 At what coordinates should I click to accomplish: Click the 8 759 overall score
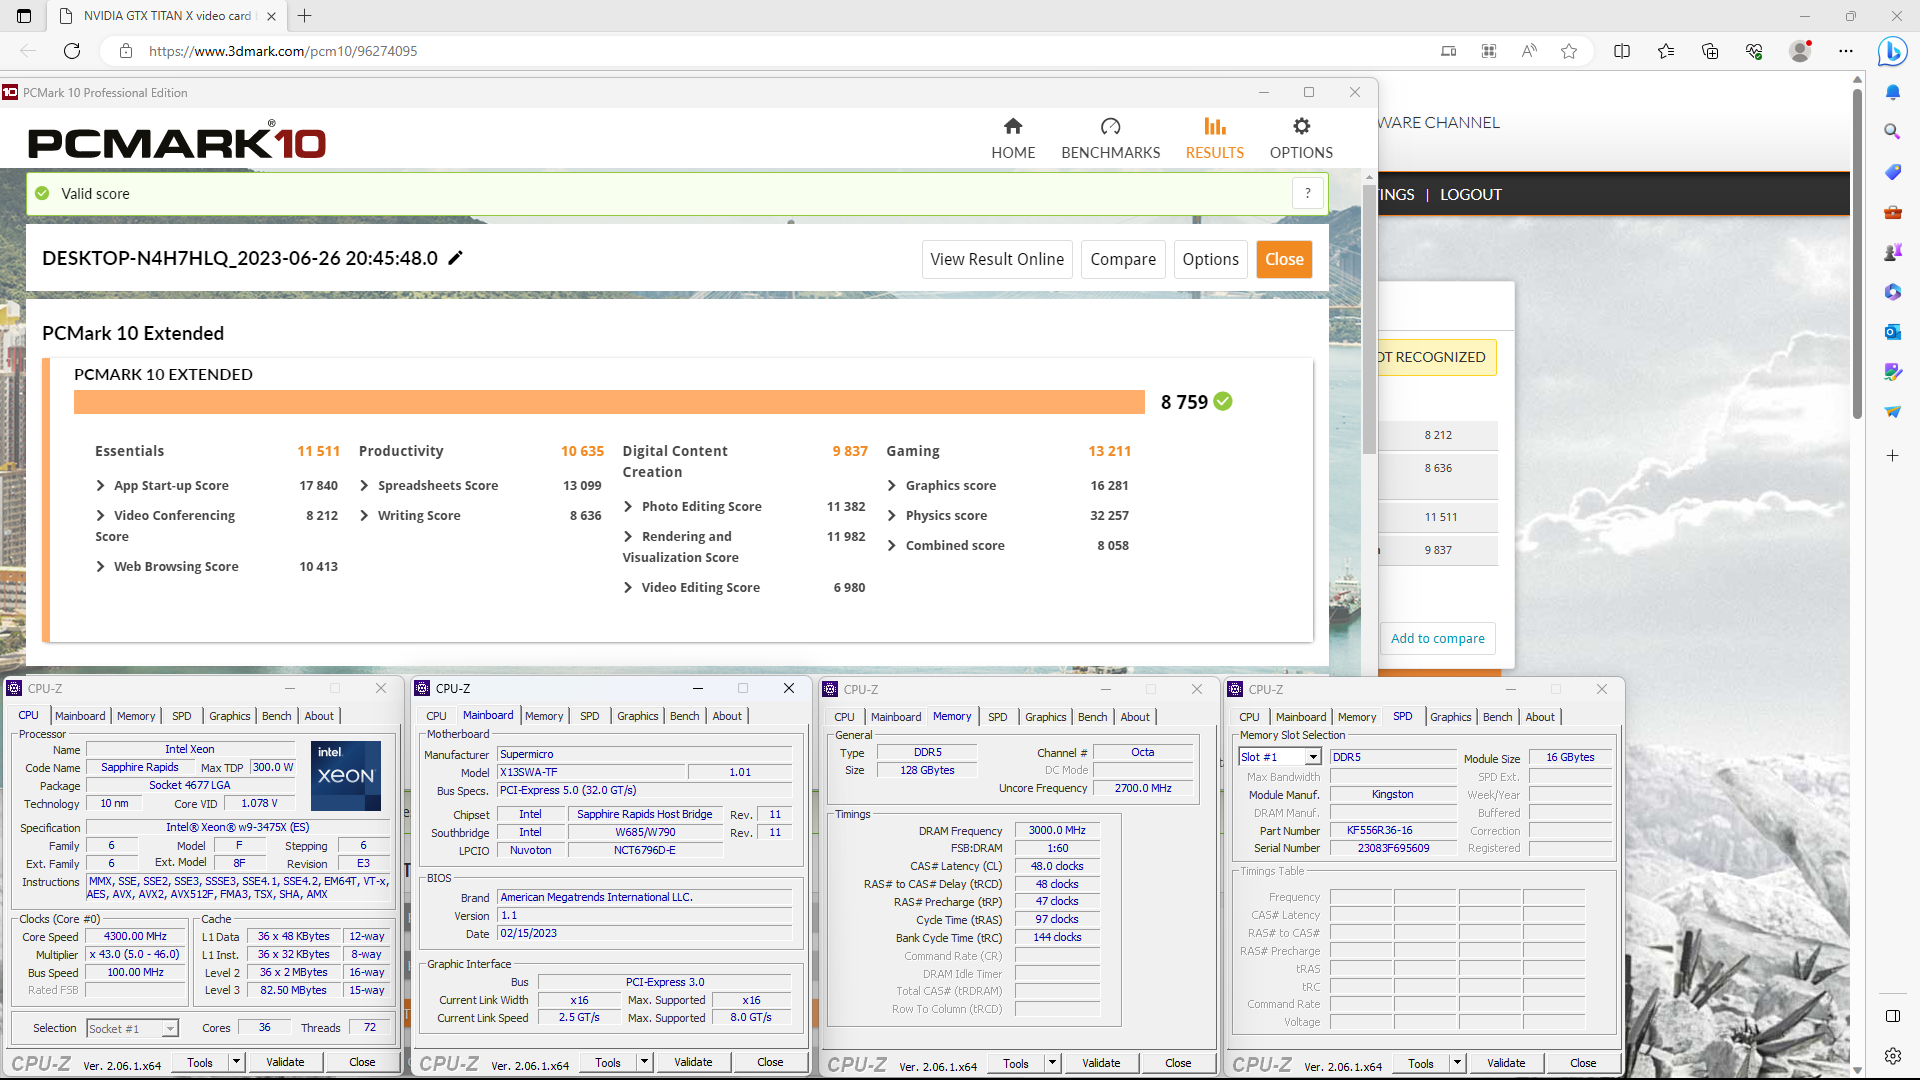tap(1184, 402)
